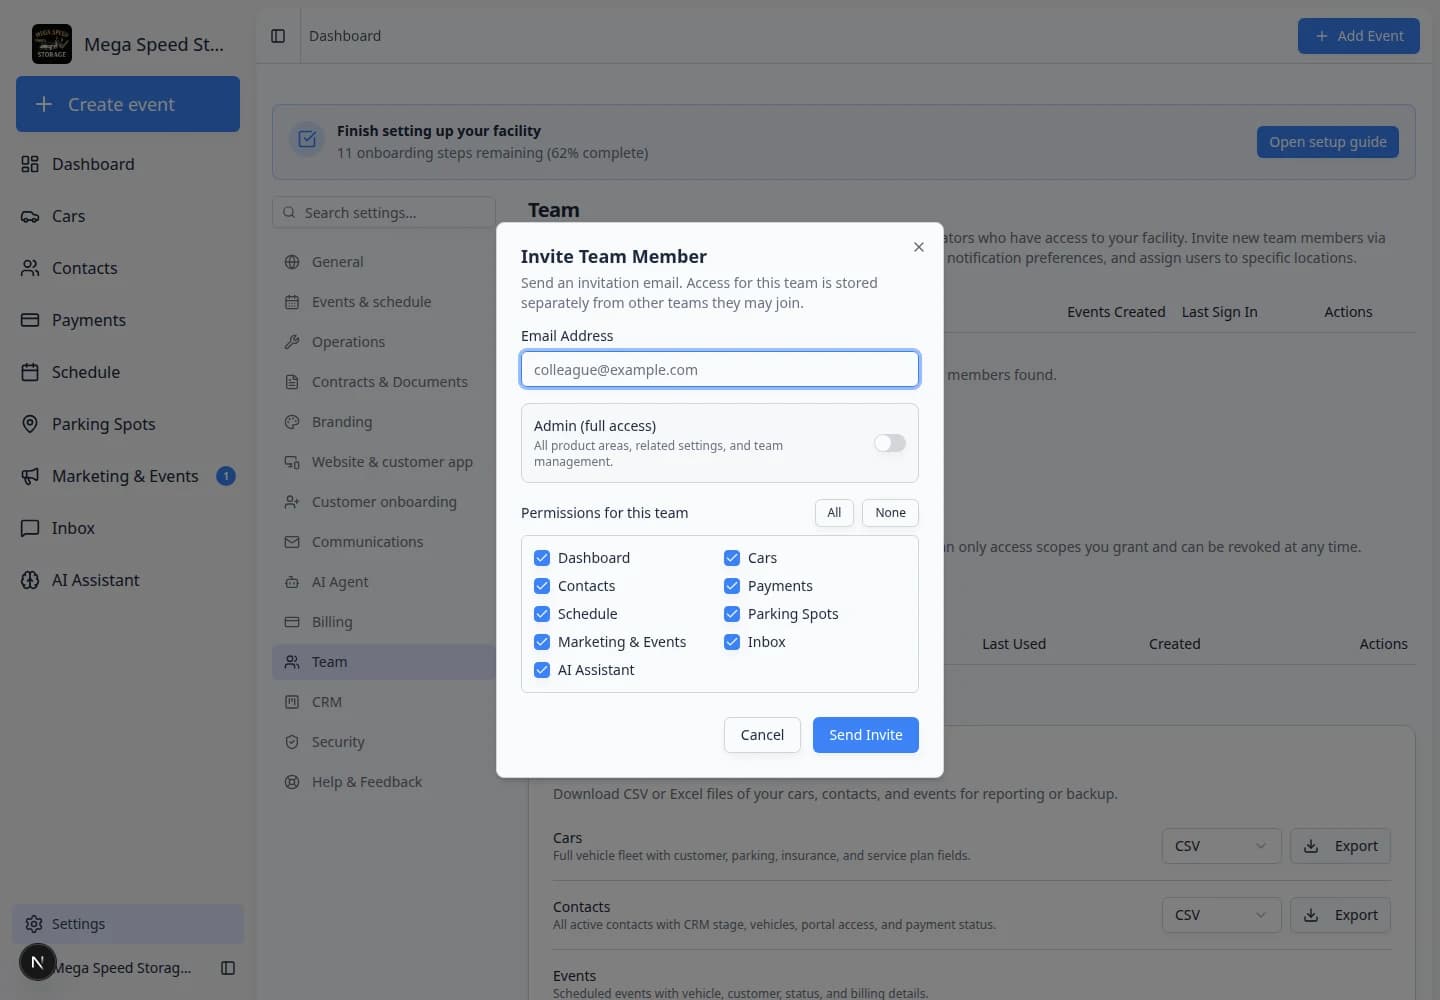The height and width of the screenshot is (1000, 1440).
Task: Toggle the sidebar panel icon in header
Action: [x=278, y=36]
